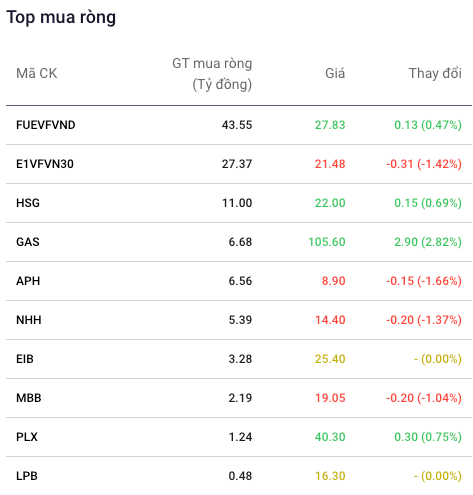This screenshot has height=495, width=473.
Task: Click the GAS ticker symbol
Action: tap(28, 242)
